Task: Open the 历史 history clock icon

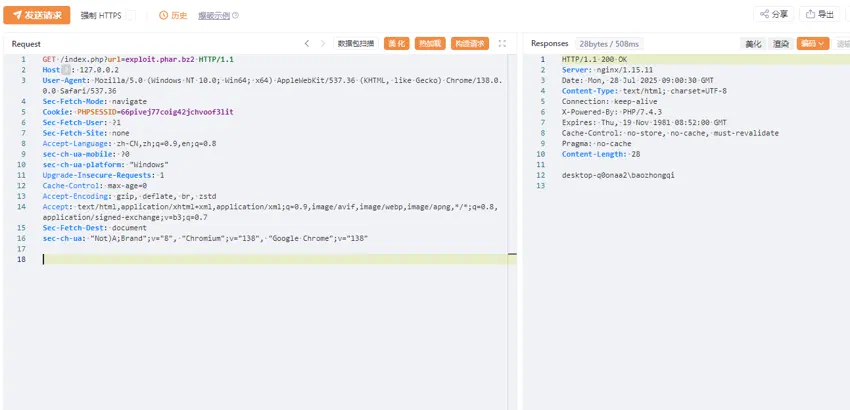Action: [164, 16]
